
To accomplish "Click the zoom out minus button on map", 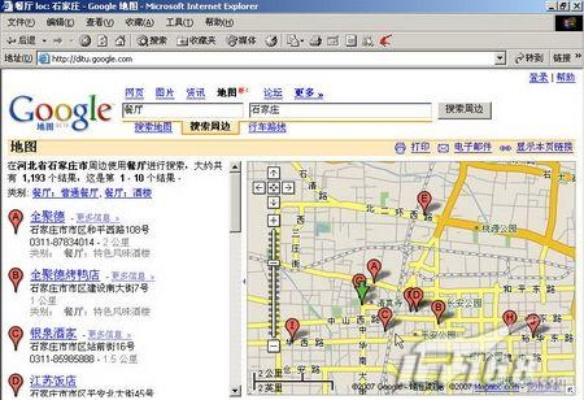I will click(273, 346).
